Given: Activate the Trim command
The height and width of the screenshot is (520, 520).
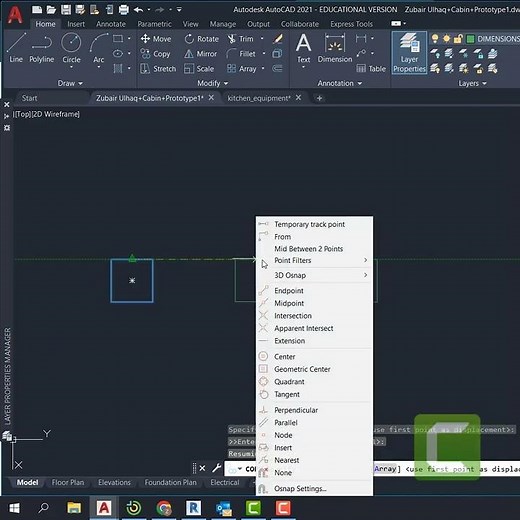Looking at the screenshot, I should pyautogui.click(x=240, y=39).
